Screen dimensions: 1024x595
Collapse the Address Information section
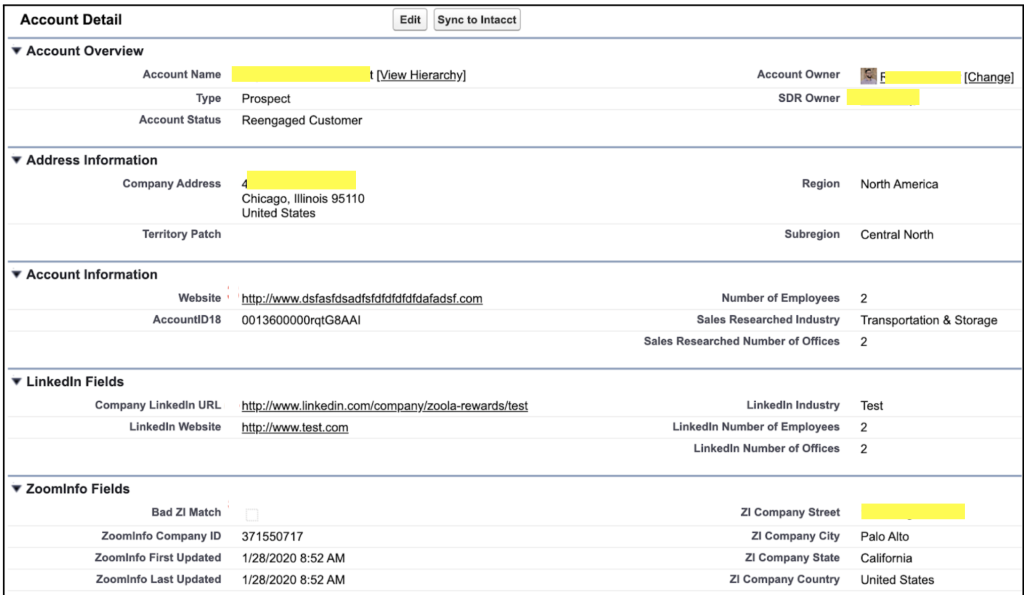point(16,160)
